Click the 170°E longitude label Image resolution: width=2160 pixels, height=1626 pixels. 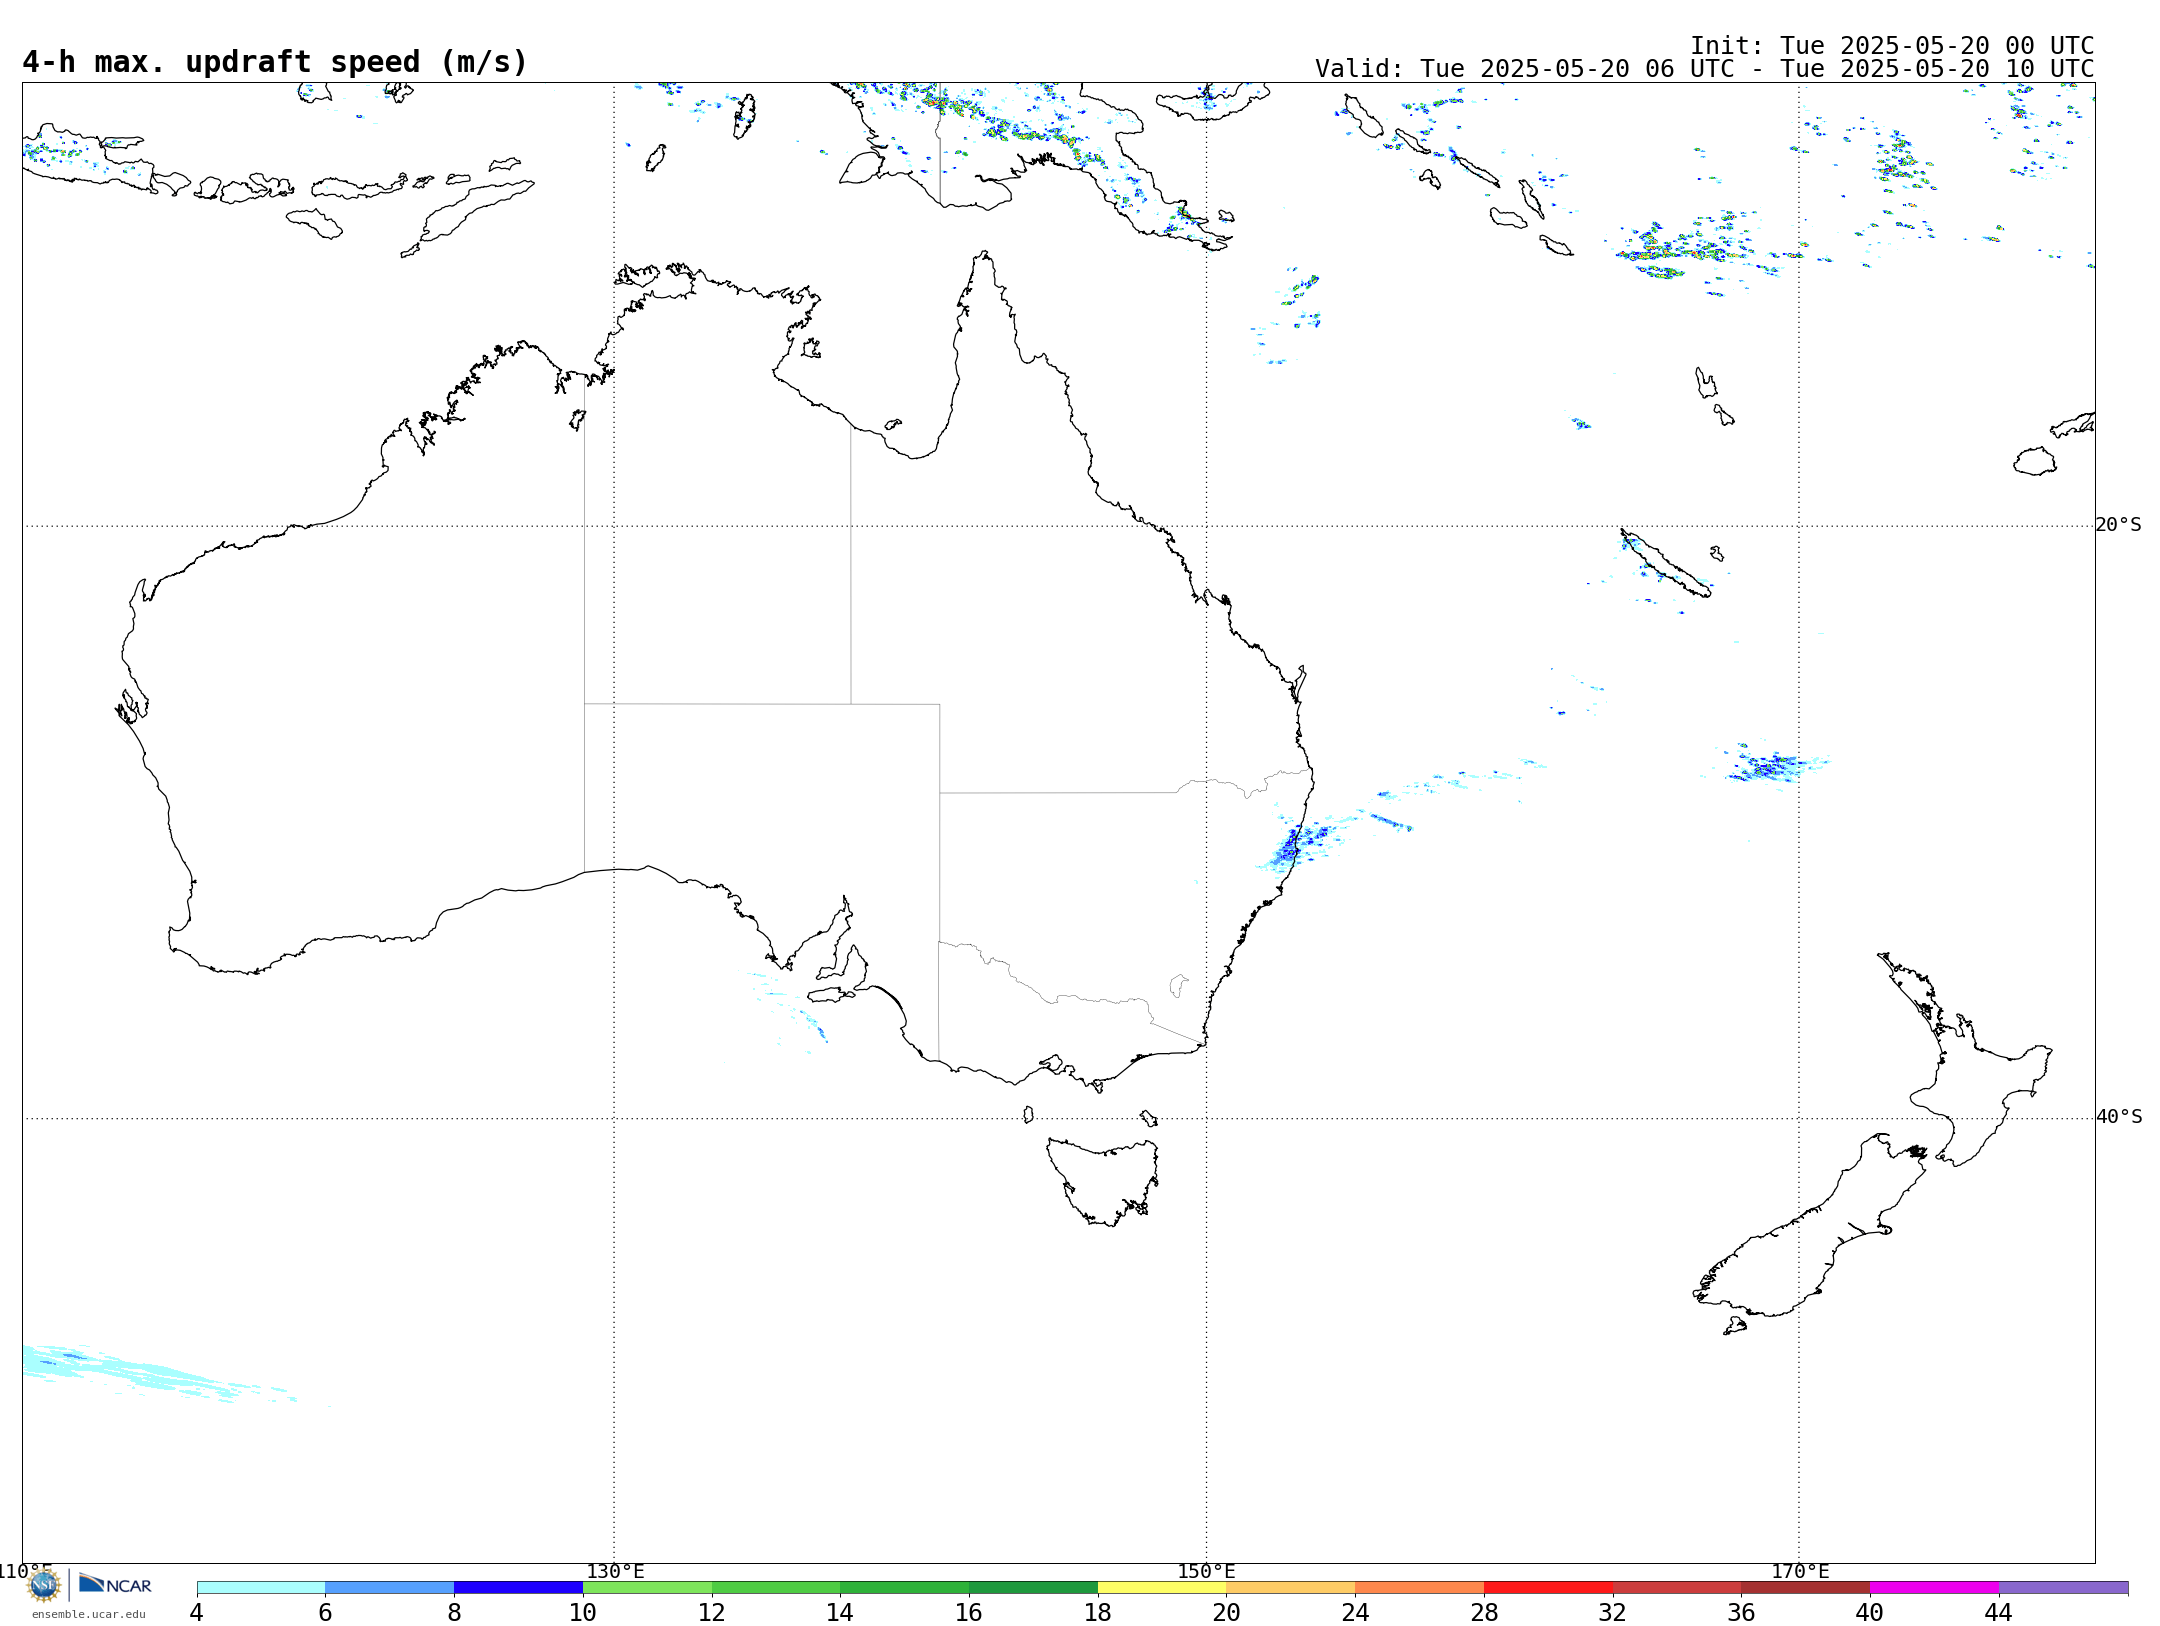[1800, 1572]
